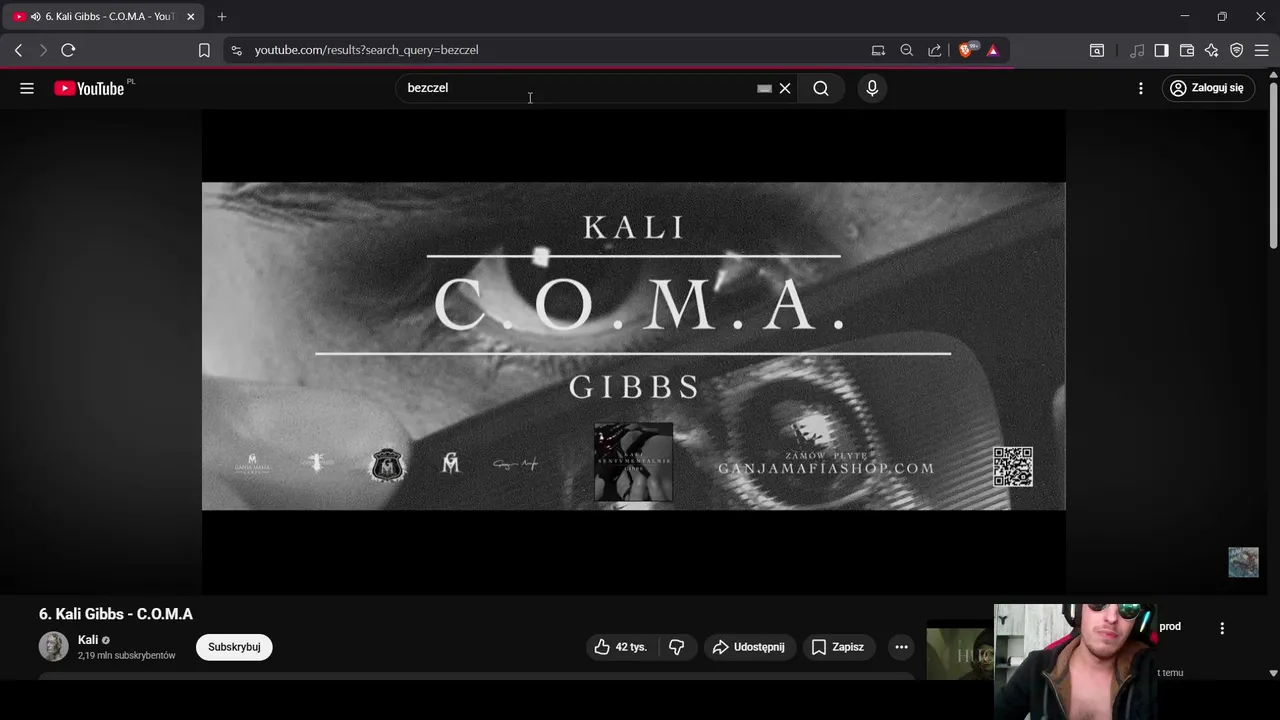
Task: Select the Kali Gibbs C.O.M.A tab
Action: [104, 17]
